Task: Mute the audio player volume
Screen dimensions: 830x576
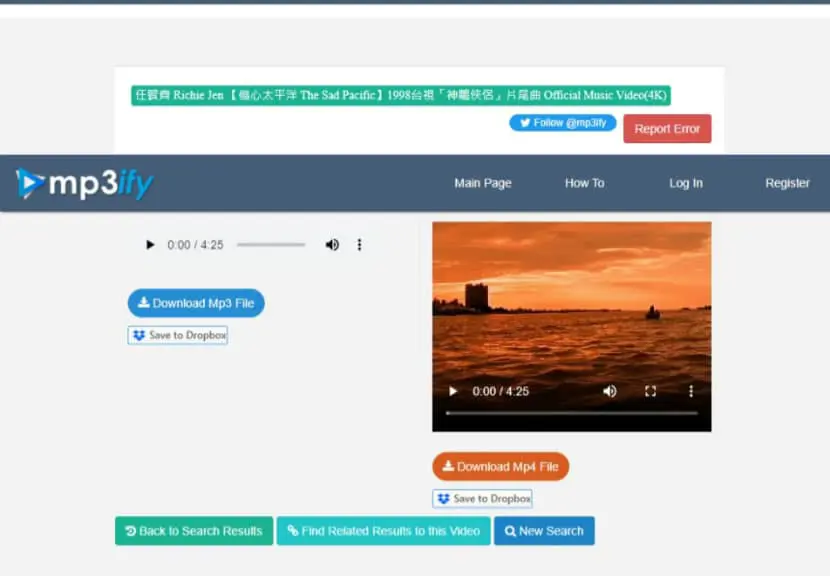Action: (x=332, y=245)
